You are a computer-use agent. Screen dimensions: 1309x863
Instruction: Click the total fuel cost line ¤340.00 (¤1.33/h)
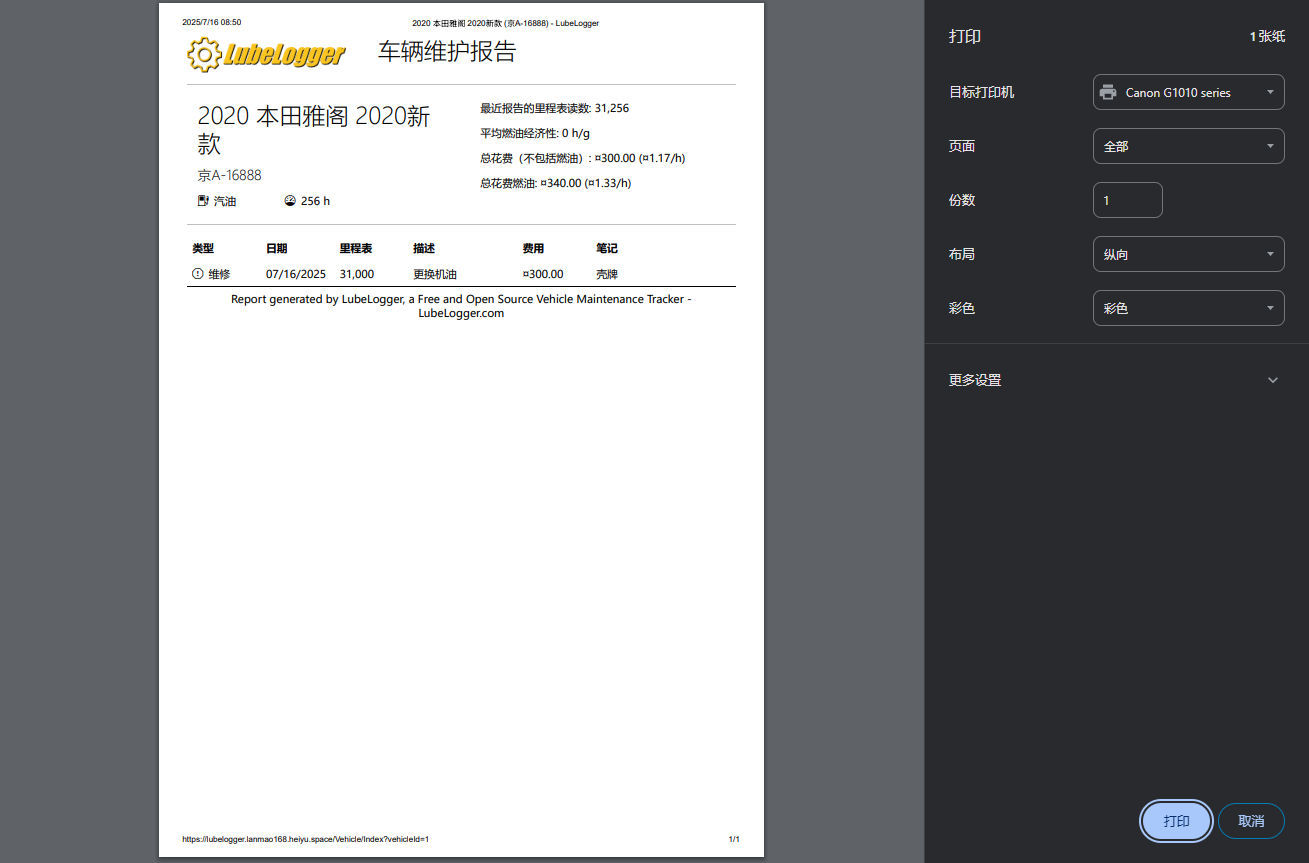tap(556, 183)
